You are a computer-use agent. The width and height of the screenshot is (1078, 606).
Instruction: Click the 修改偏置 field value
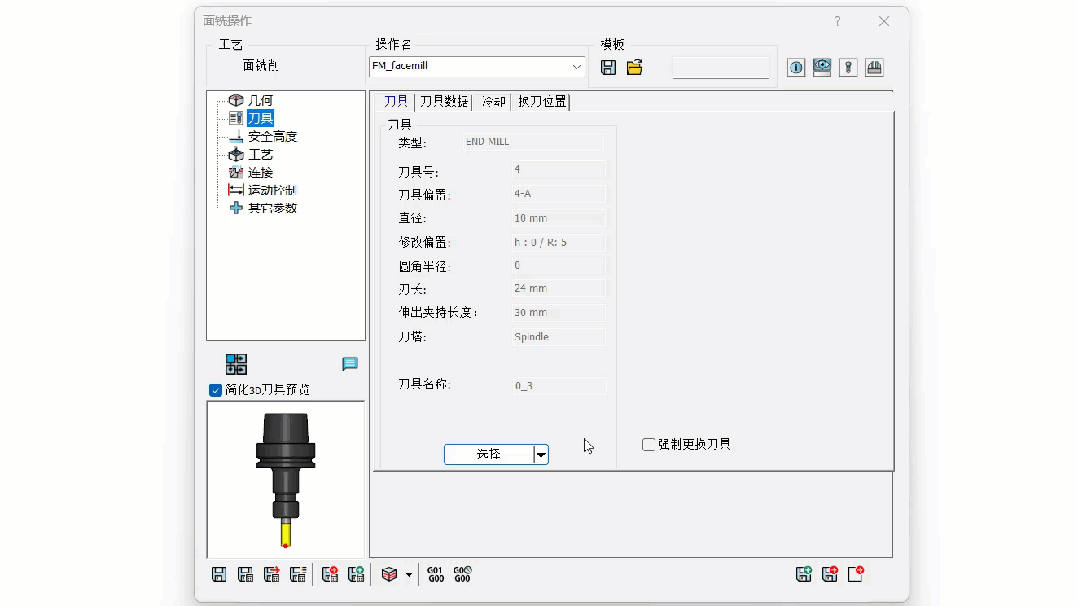coord(559,242)
